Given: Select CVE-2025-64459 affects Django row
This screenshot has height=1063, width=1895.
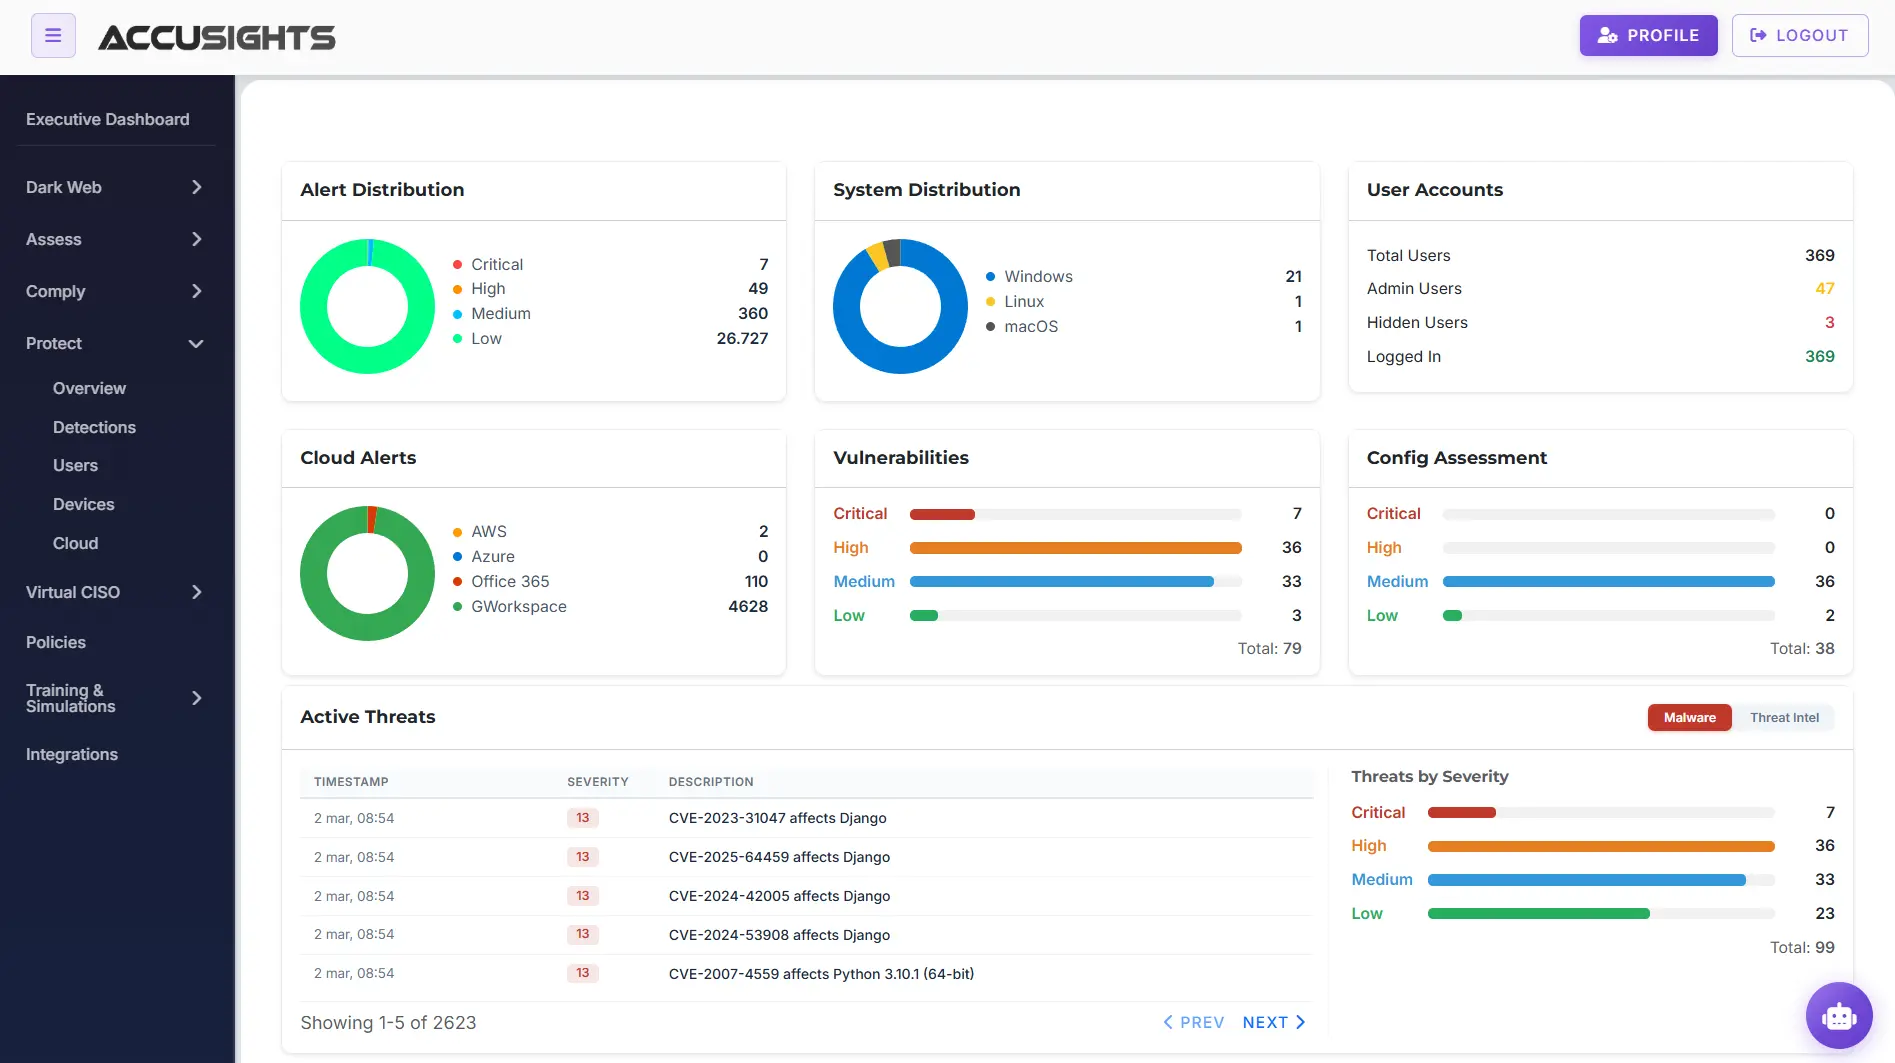Looking at the screenshot, I should (806, 857).
